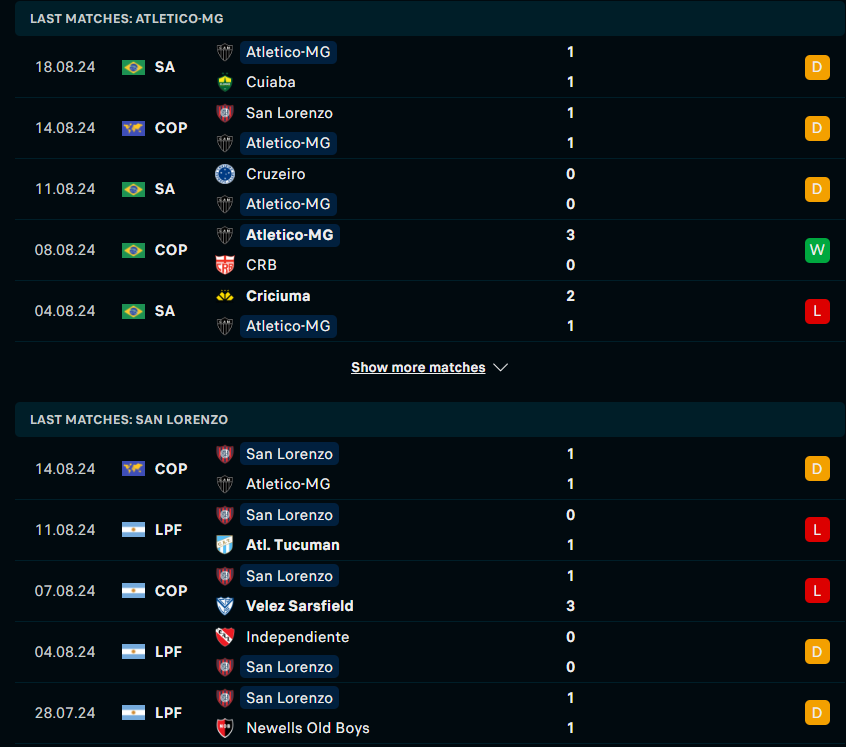The width and height of the screenshot is (846, 747).
Task: Click the COP label for the 07.08.24 match
Action: point(171,591)
